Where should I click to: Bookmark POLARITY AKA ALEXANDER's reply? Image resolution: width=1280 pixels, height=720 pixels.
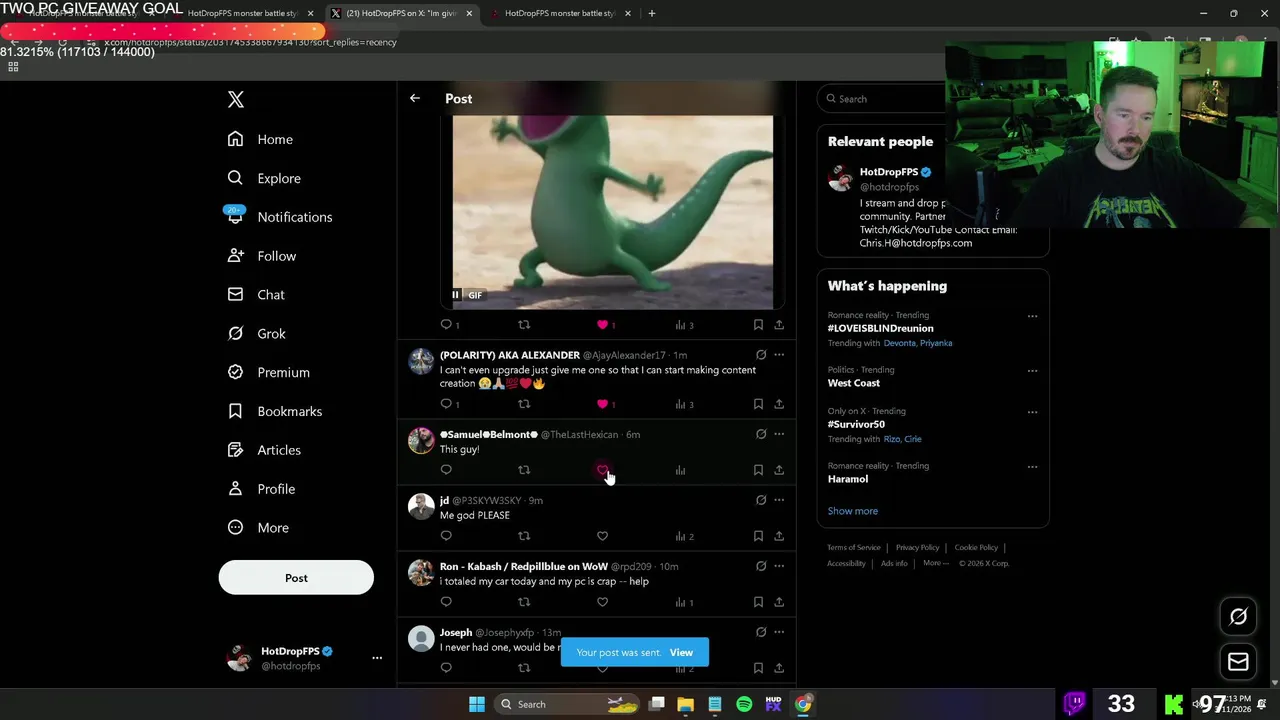758,404
